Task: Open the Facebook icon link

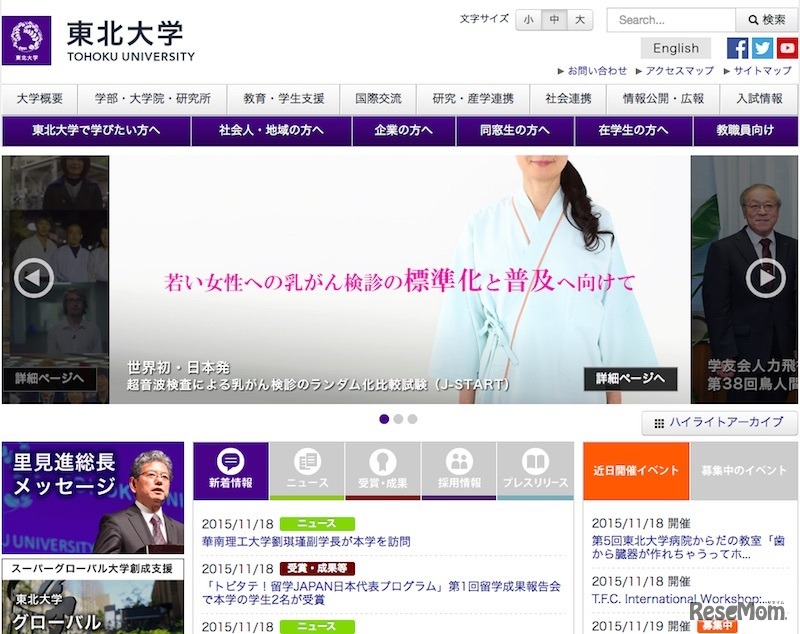Action: tap(737, 48)
